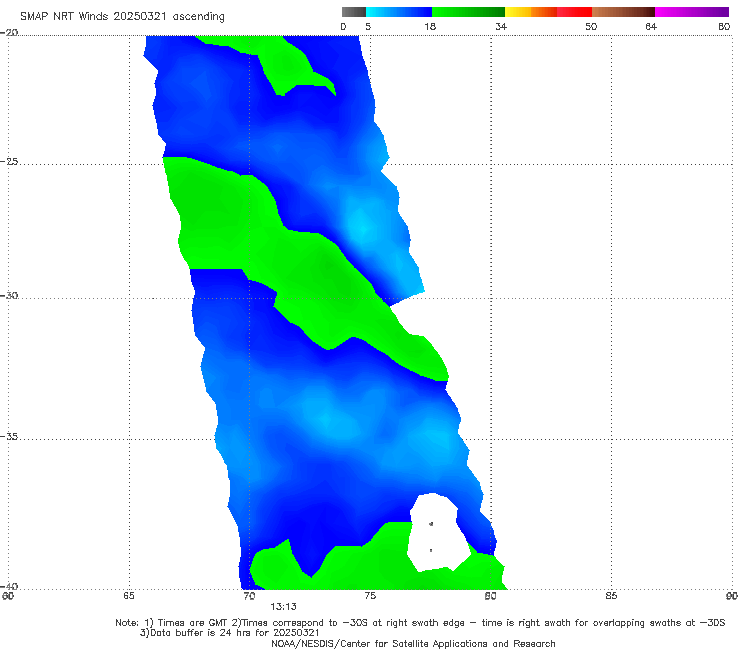This screenshot has height=650, width=740.
Task: Click the longitude axis label '65'
Action: [x=129, y=596]
